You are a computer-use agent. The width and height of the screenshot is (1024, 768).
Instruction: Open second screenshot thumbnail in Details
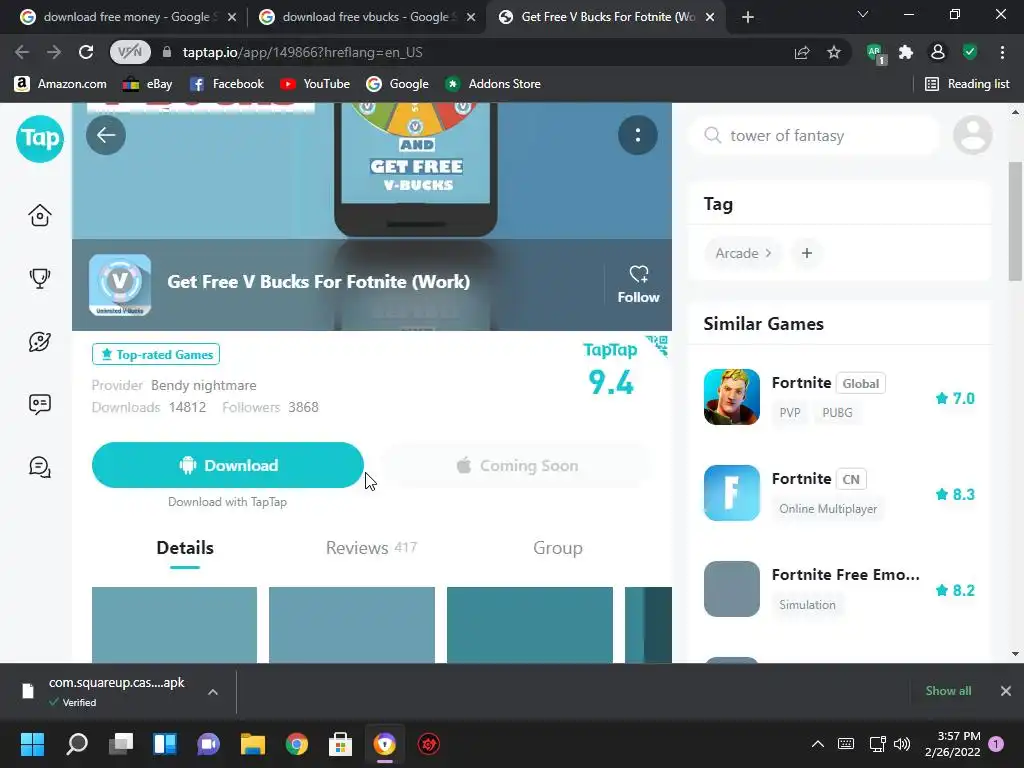pos(352,625)
